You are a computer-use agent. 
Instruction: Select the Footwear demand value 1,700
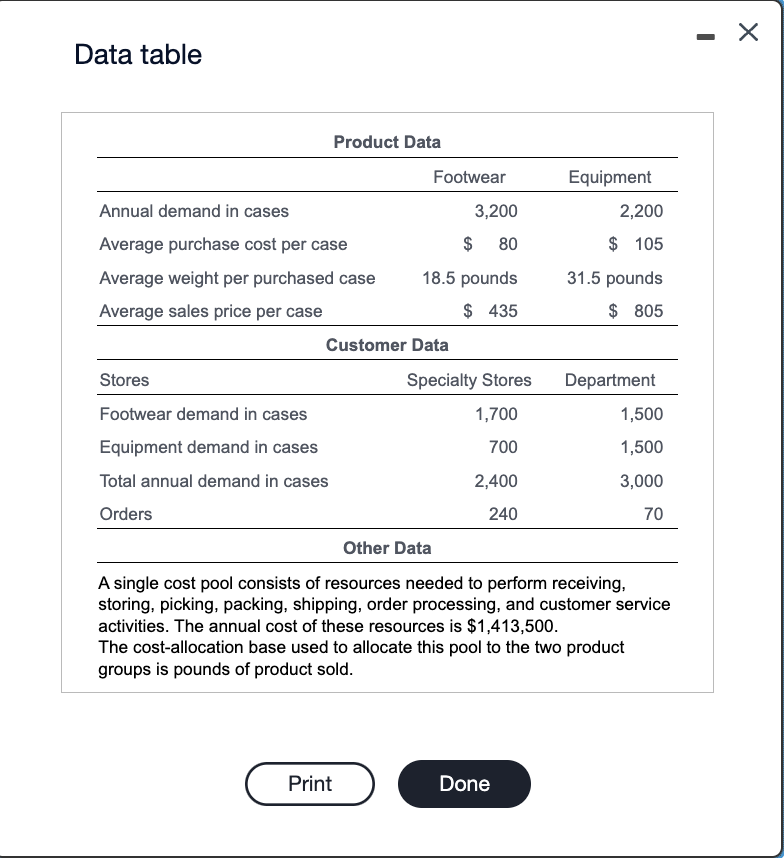pos(497,413)
